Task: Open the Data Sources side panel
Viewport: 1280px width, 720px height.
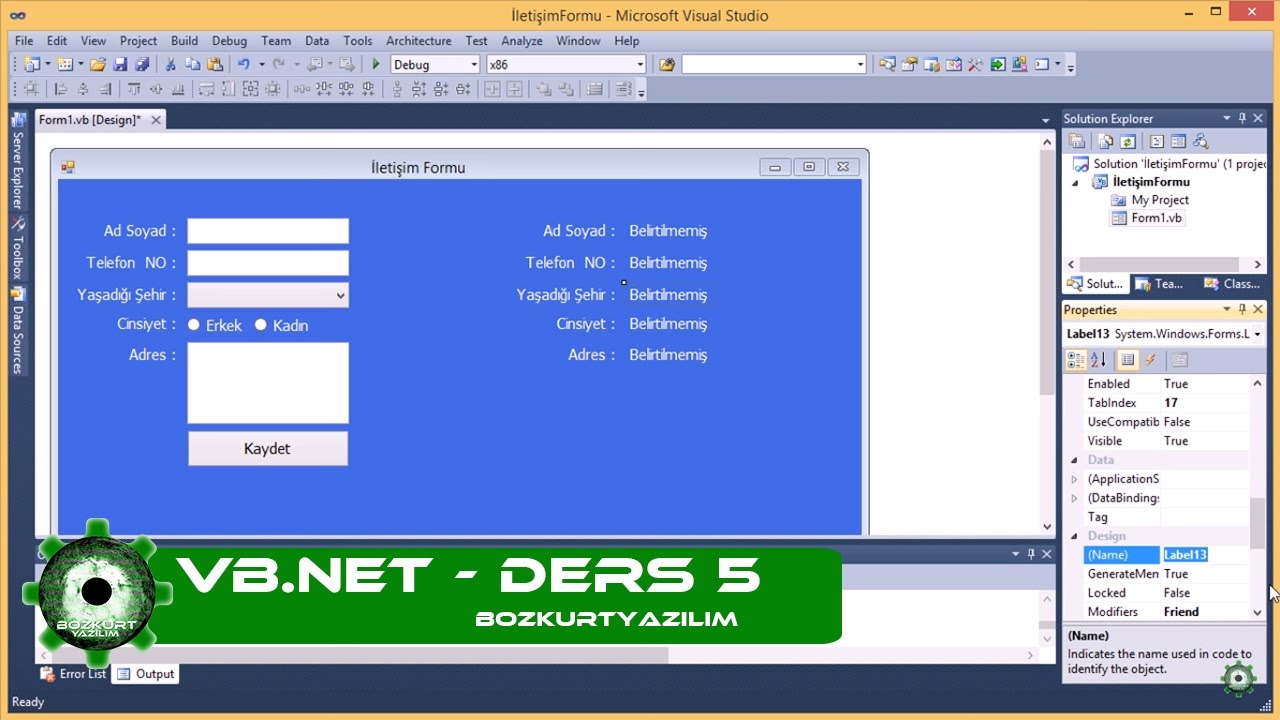Action: (x=17, y=330)
